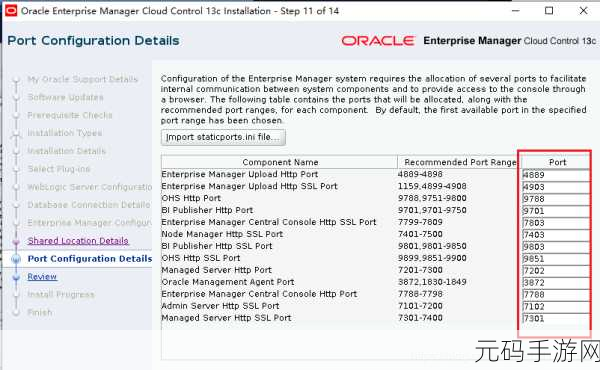The height and width of the screenshot is (370, 600).
Task: Select the OHS Http Port component name
Action: [191, 198]
